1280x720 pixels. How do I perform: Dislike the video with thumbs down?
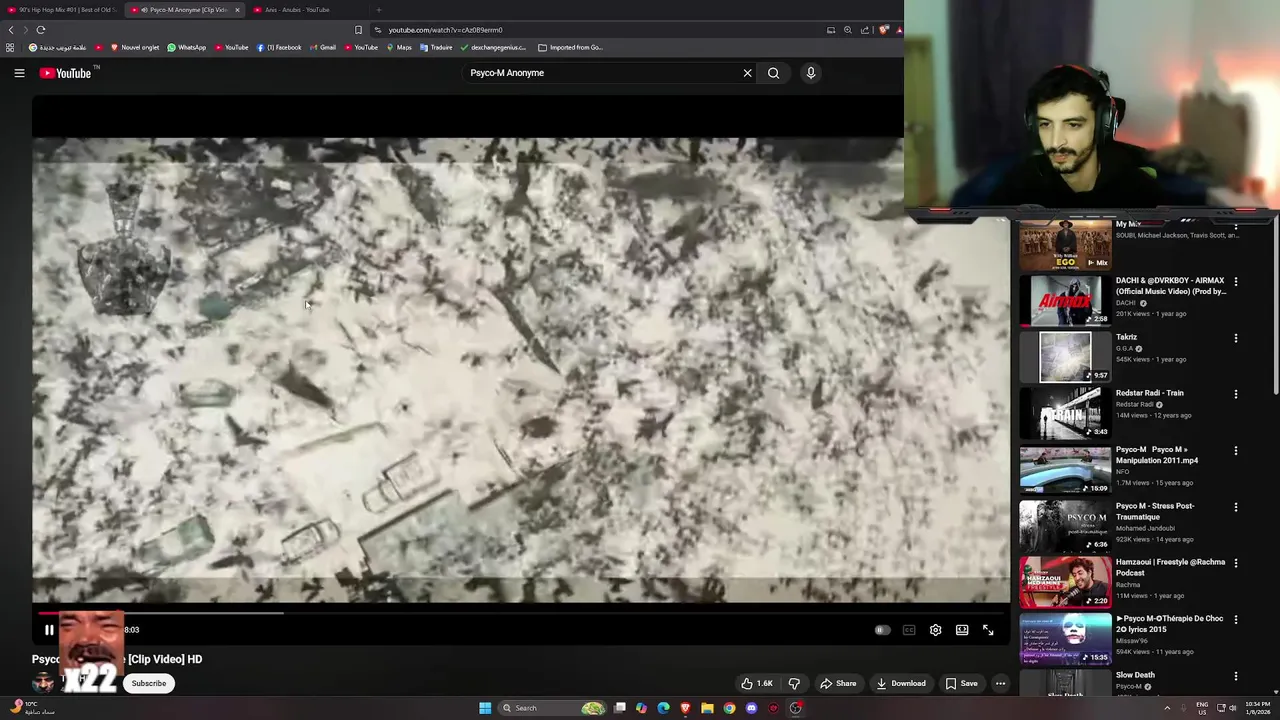pos(794,683)
